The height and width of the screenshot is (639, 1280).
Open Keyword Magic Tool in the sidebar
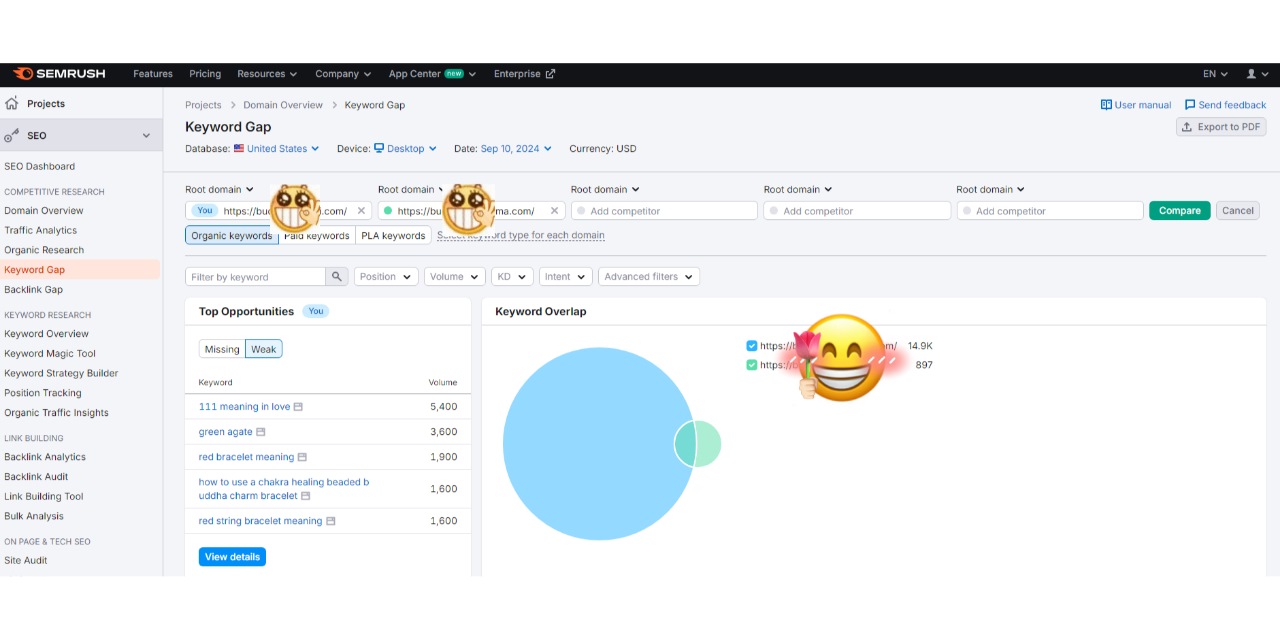[50, 354]
